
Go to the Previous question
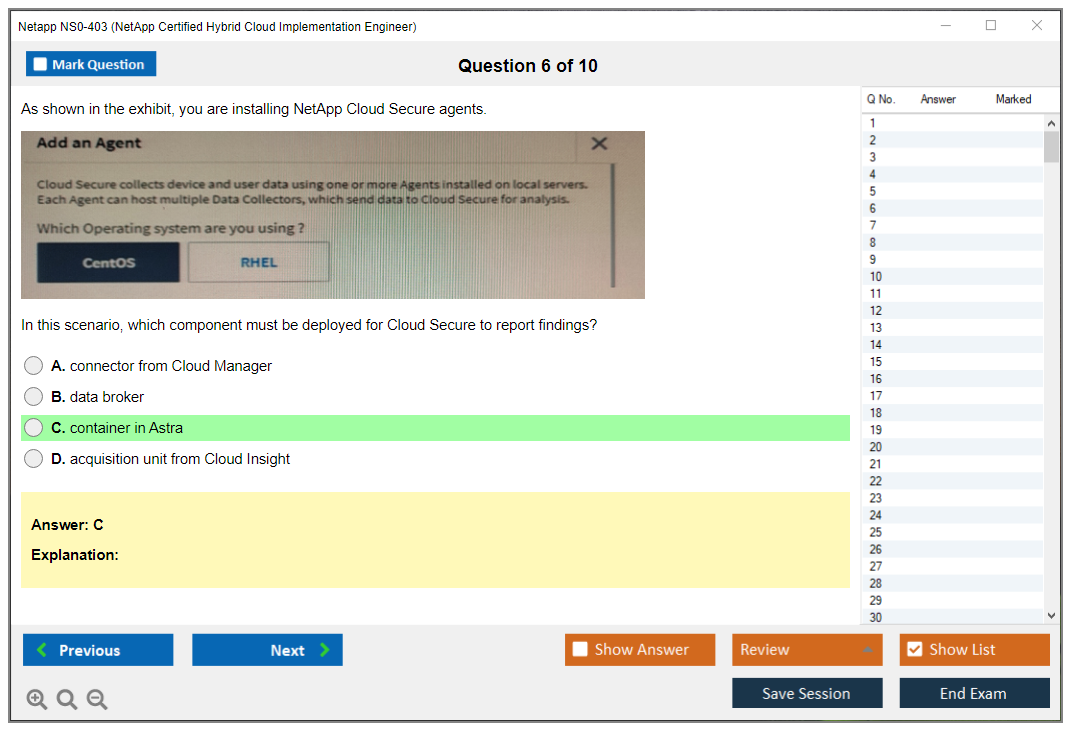point(98,650)
